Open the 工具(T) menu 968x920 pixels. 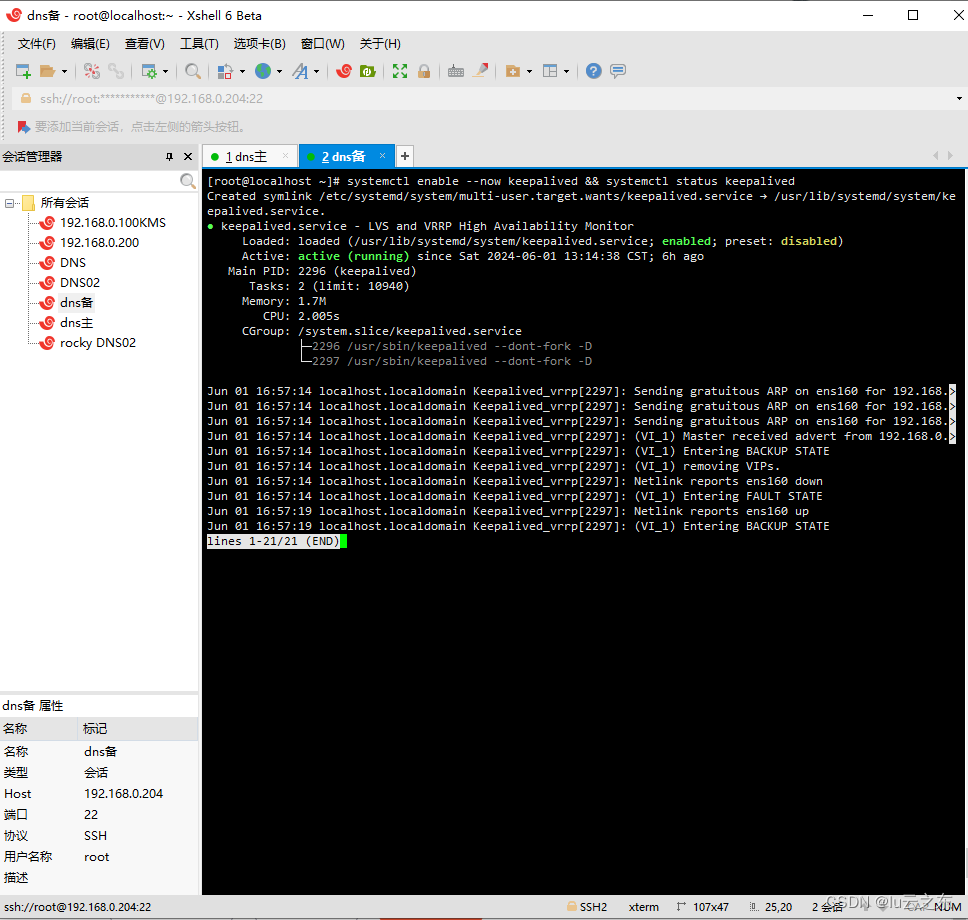[x=199, y=44]
